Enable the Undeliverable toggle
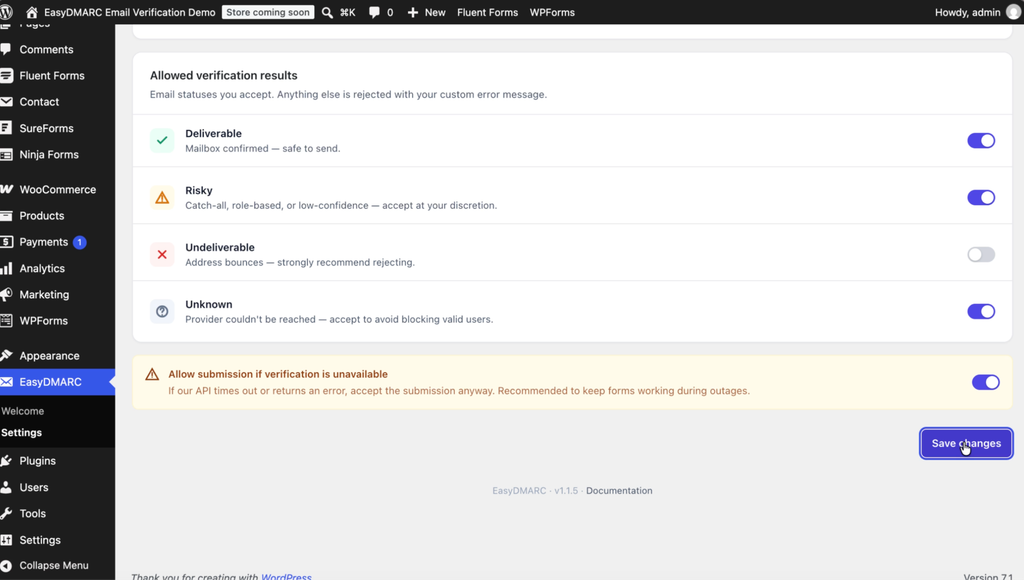The height and width of the screenshot is (580, 1024). (x=981, y=255)
